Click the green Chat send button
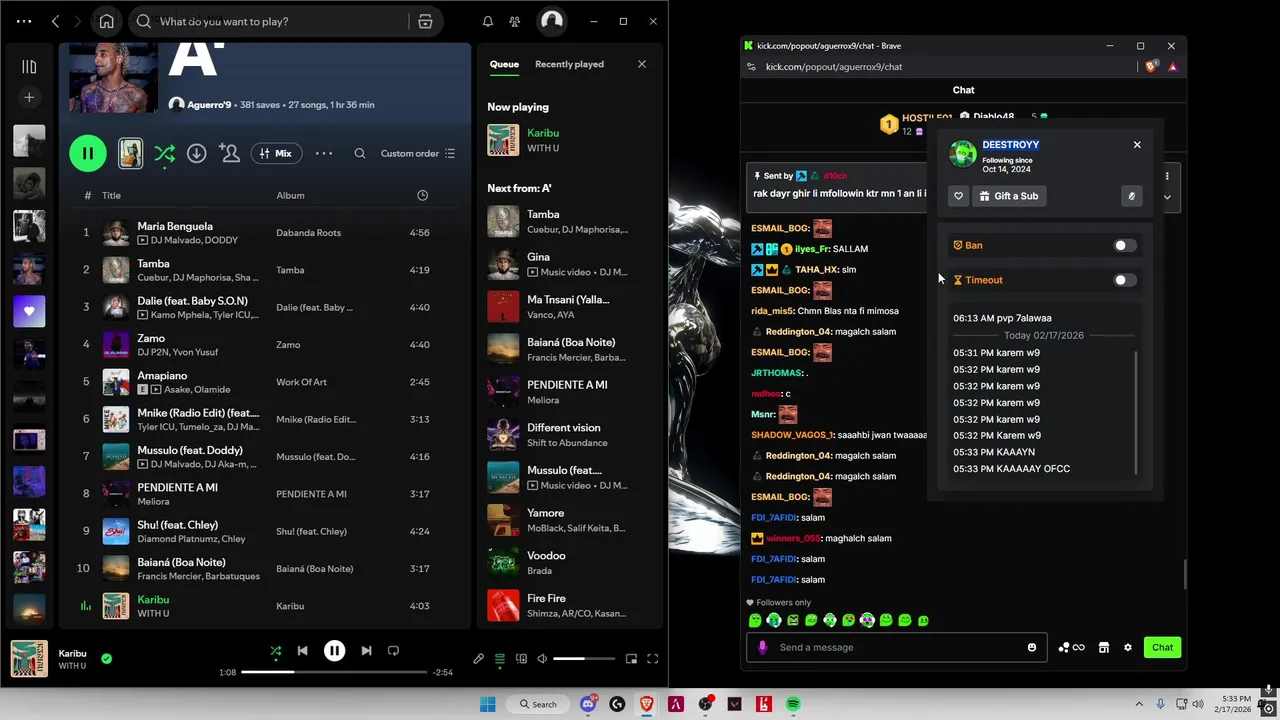1280x720 pixels. [1162, 647]
